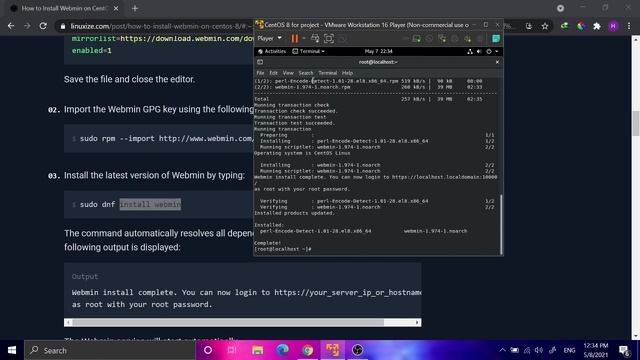Open the Chrome extensions puzzle menu
The image size is (640, 360).
tap(597, 26)
